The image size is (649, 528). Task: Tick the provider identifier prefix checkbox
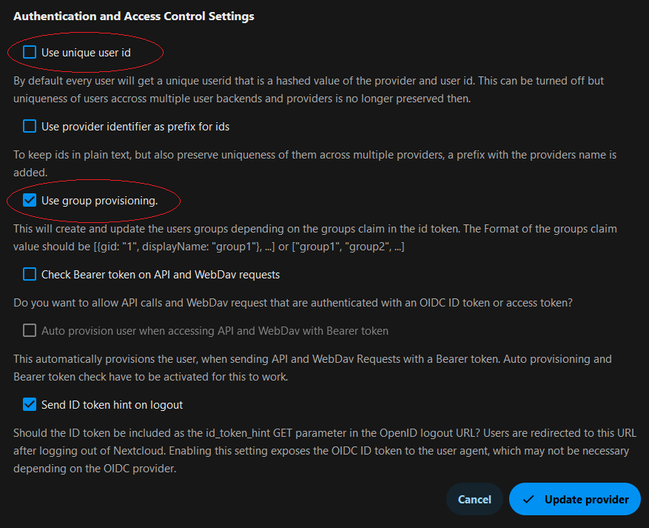(x=29, y=127)
